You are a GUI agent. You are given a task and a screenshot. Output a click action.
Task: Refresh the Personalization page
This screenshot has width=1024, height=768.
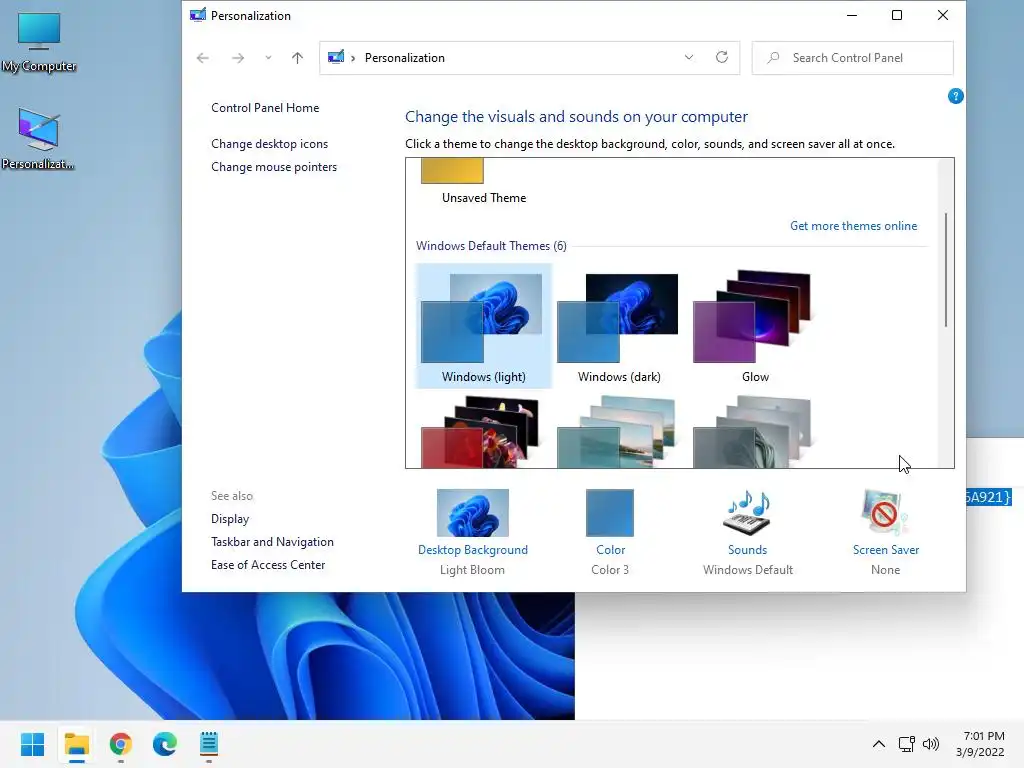(722, 57)
